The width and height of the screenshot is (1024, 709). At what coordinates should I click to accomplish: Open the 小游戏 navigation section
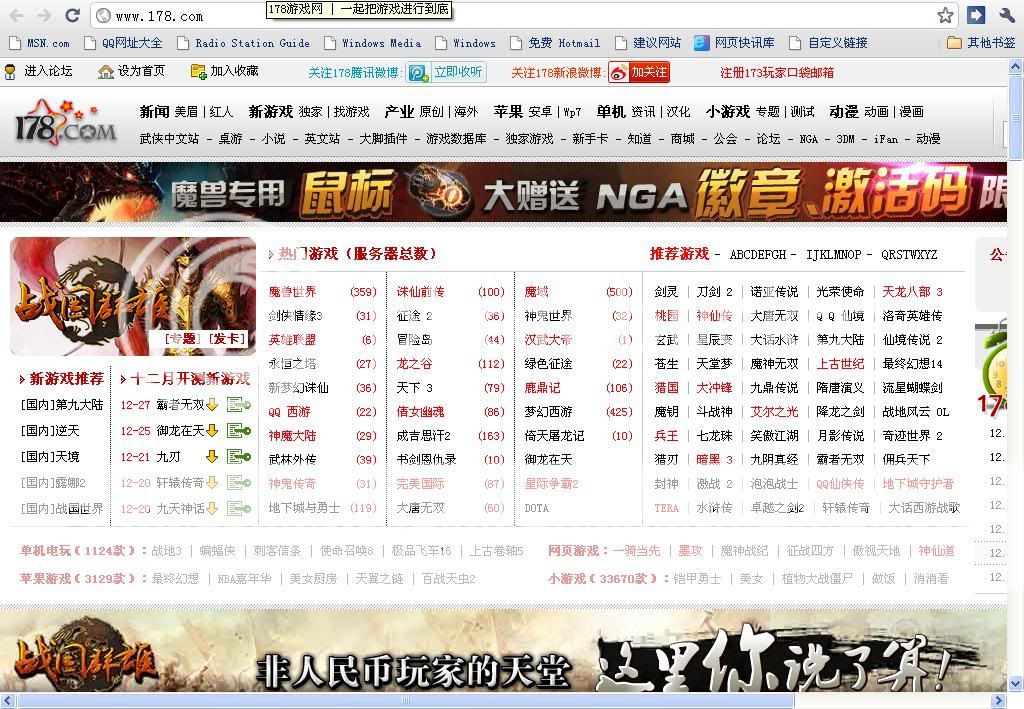[728, 112]
